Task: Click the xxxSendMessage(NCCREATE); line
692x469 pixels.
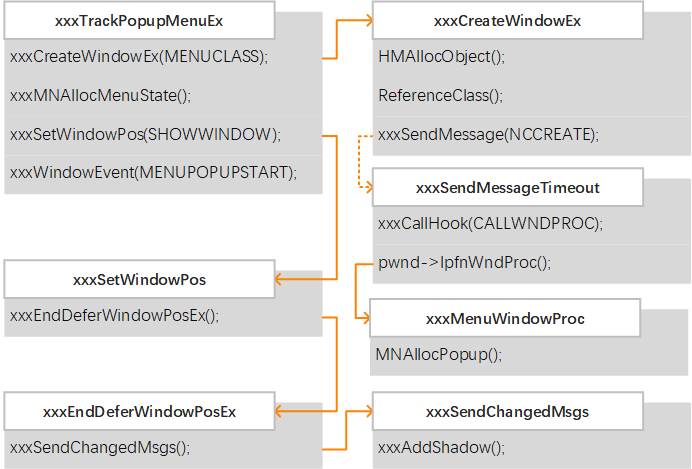Action: (489, 134)
